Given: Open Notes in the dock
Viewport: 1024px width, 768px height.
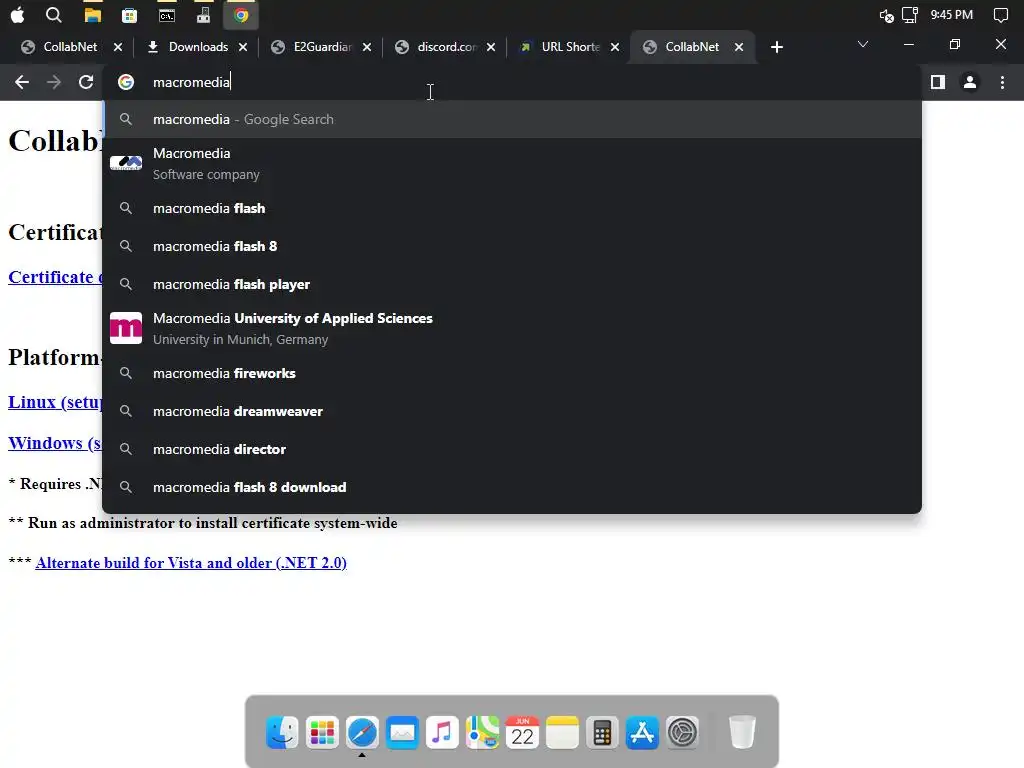Looking at the screenshot, I should click(x=562, y=732).
